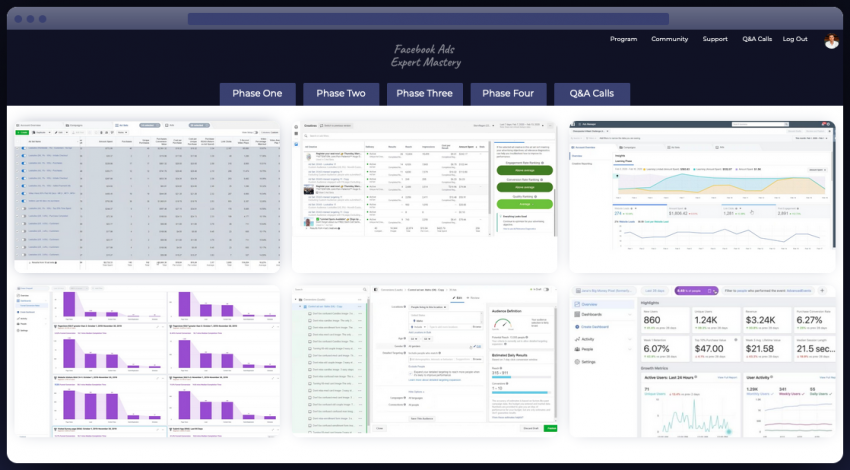This screenshot has width=850, height=470.
Task: Click the 6.27% conversion rate value
Action: pyautogui.click(x=809, y=320)
